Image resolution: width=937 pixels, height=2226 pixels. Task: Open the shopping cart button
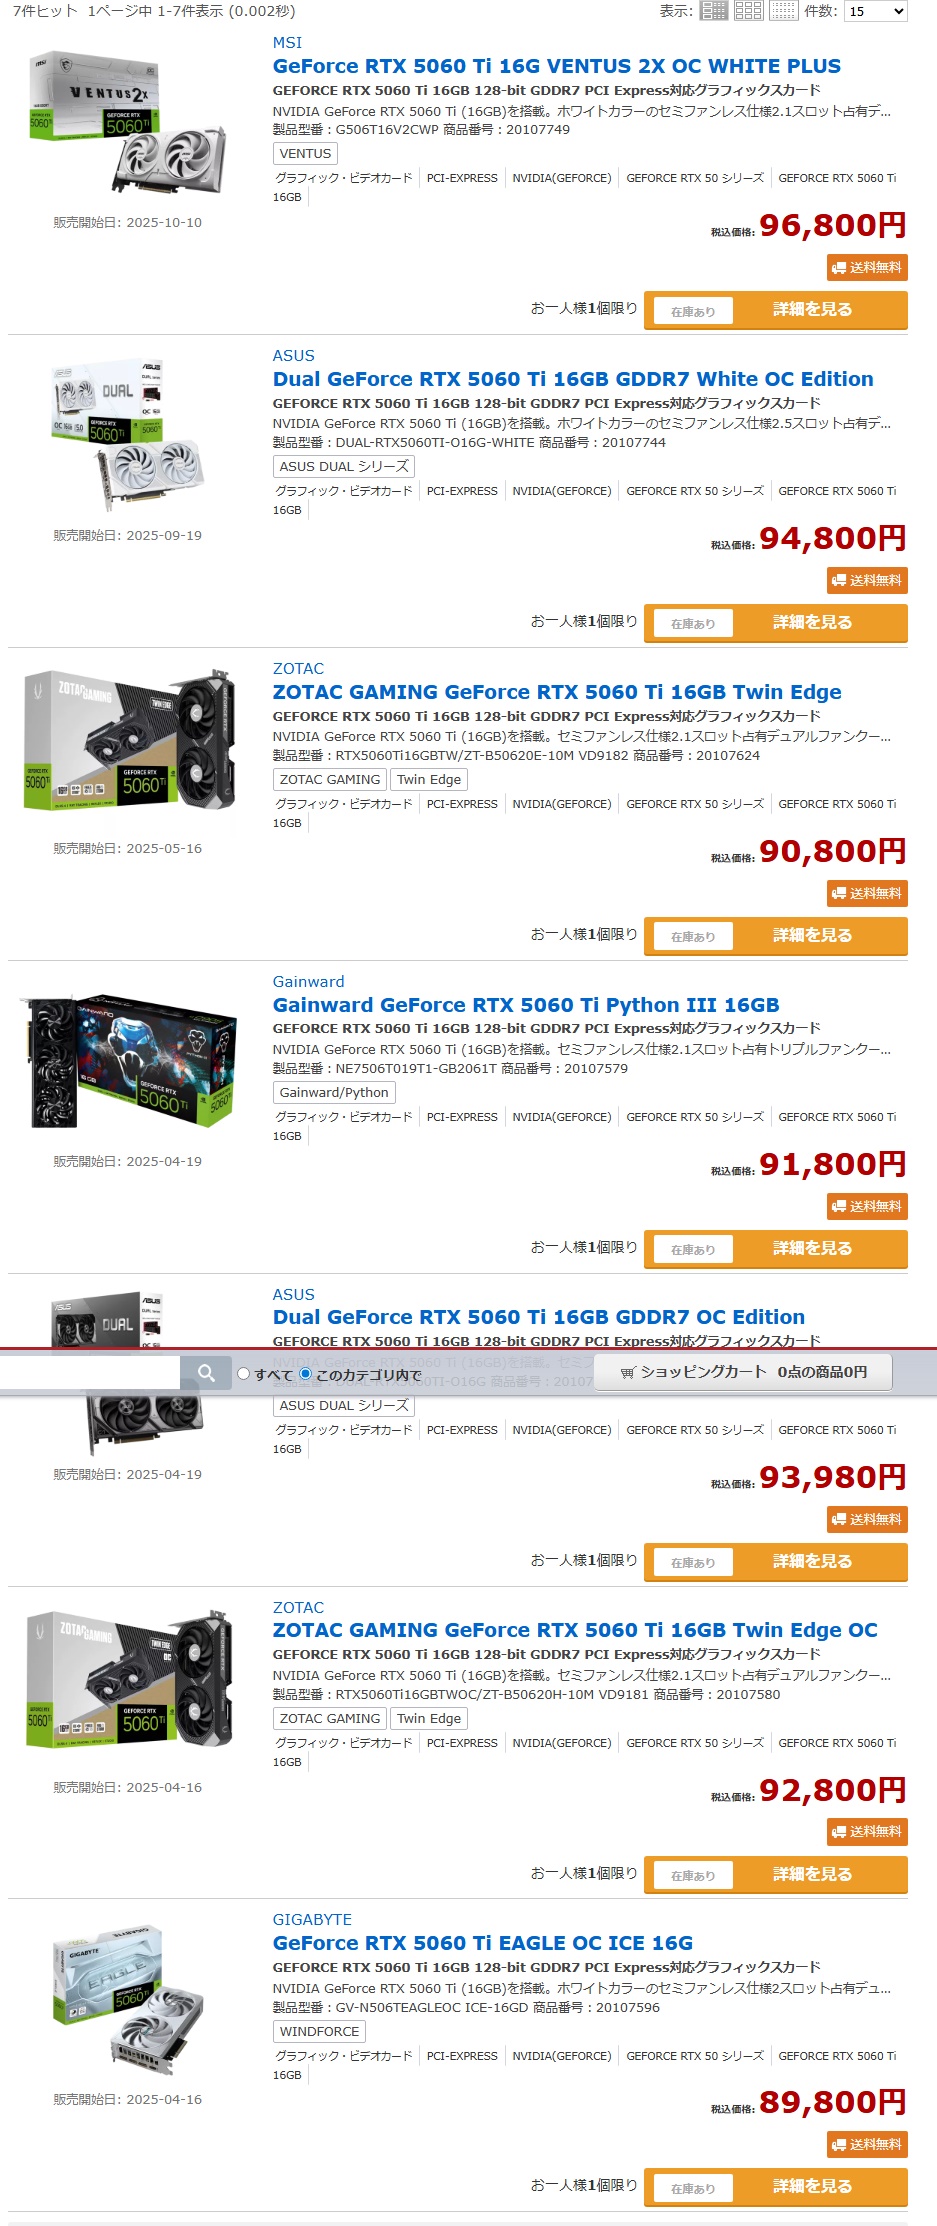pos(743,1372)
